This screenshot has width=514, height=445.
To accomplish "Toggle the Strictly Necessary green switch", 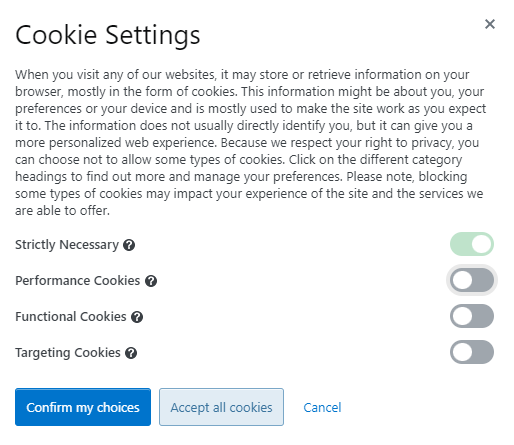I will 472,244.
